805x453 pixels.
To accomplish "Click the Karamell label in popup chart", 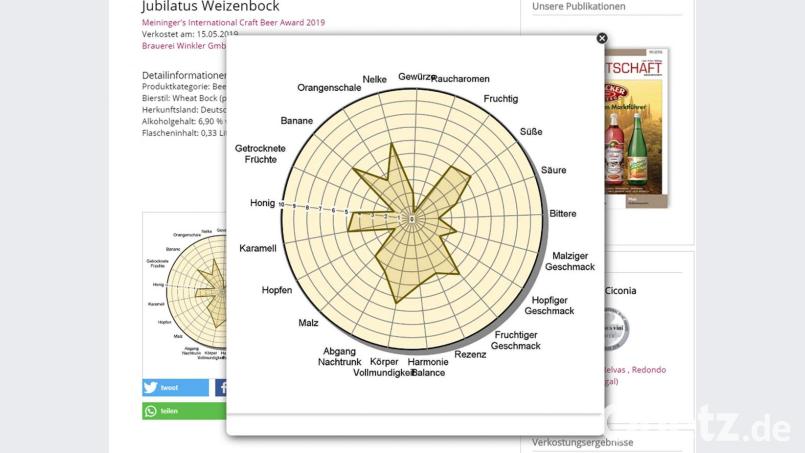I will [x=258, y=249].
